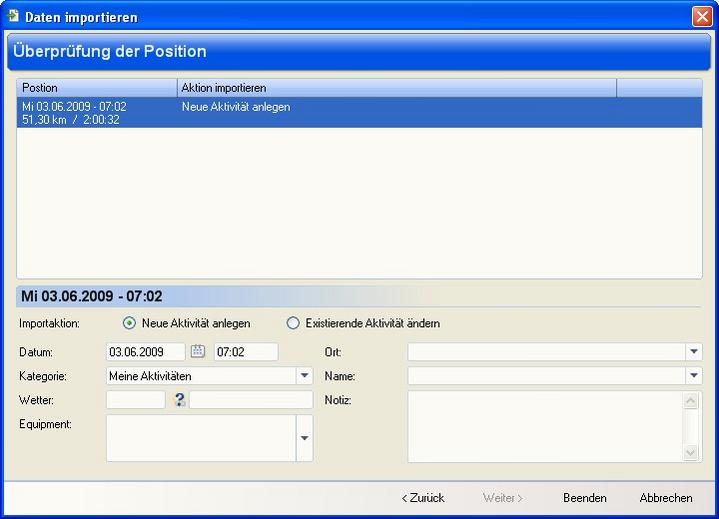Expand the Name combo box
The width and height of the screenshot is (719, 519).
[693, 376]
